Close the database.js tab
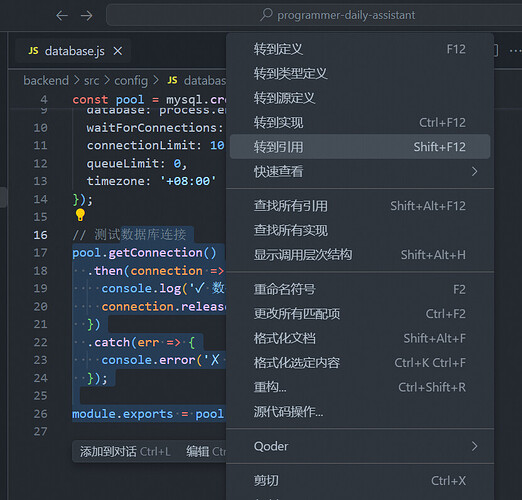The image size is (522, 500). click(118, 51)
